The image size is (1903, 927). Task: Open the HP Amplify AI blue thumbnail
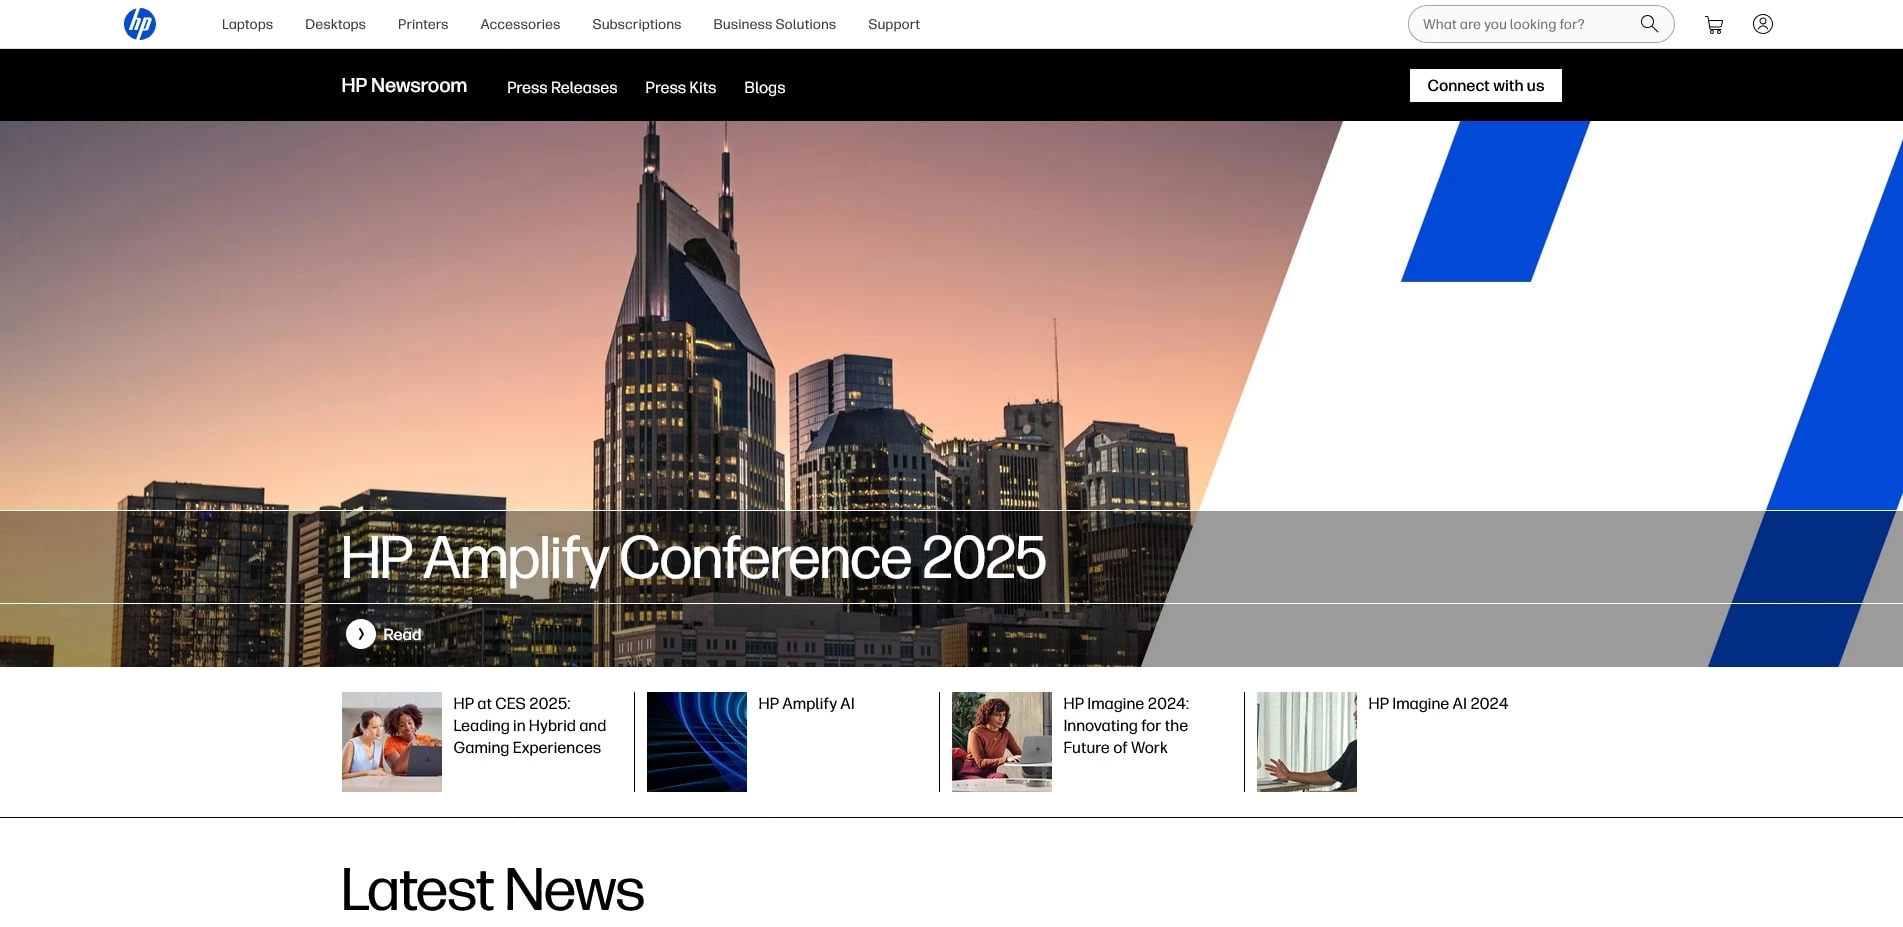[x=697, y=742]
